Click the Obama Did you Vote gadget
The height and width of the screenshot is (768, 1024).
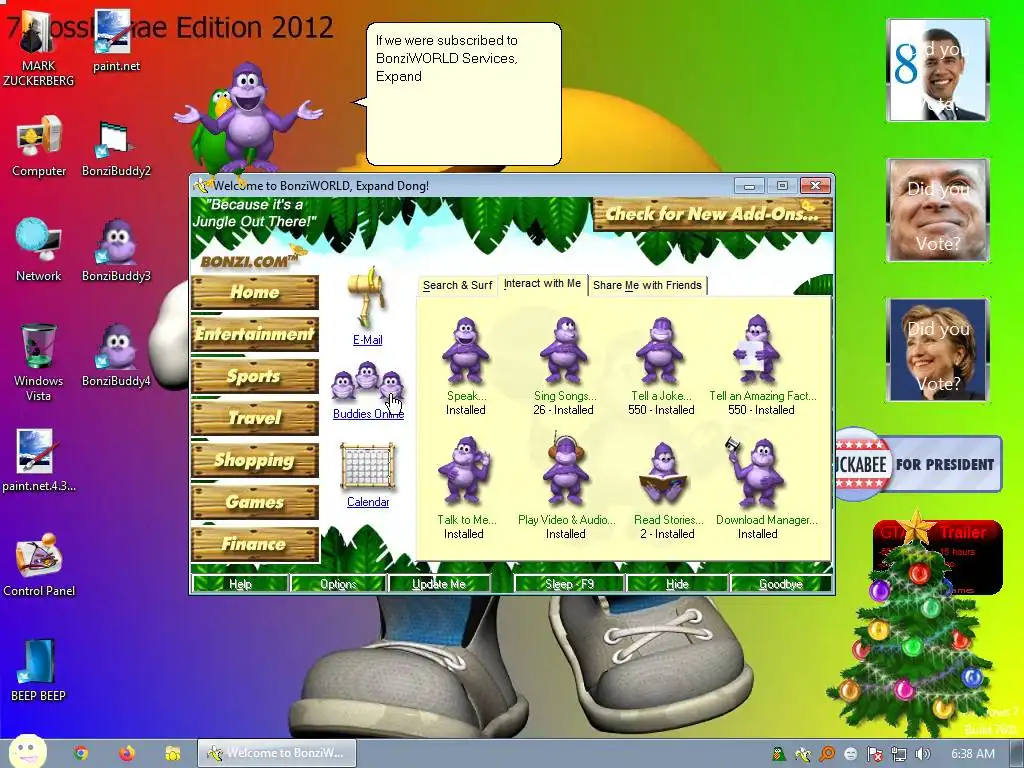(937, 70)
